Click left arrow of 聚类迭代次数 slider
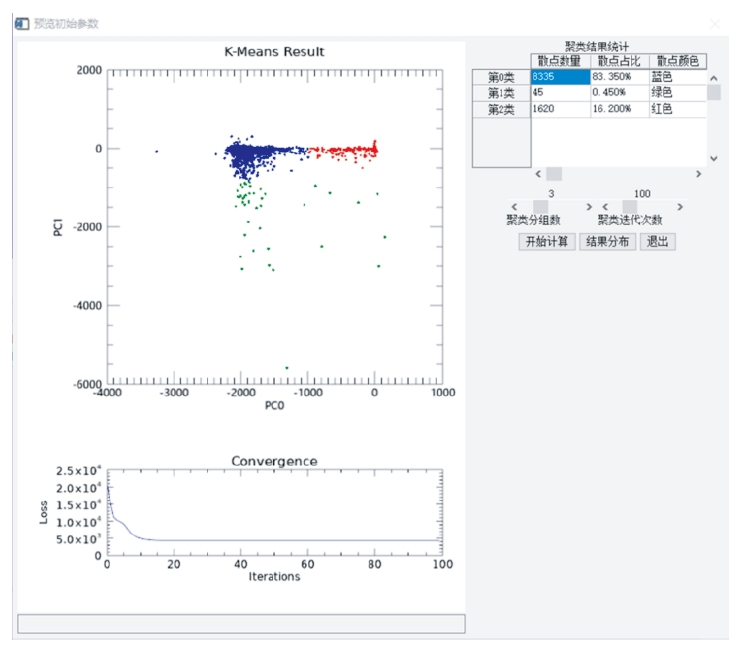The width and height of the screenshot is (739, 650). 604,207
